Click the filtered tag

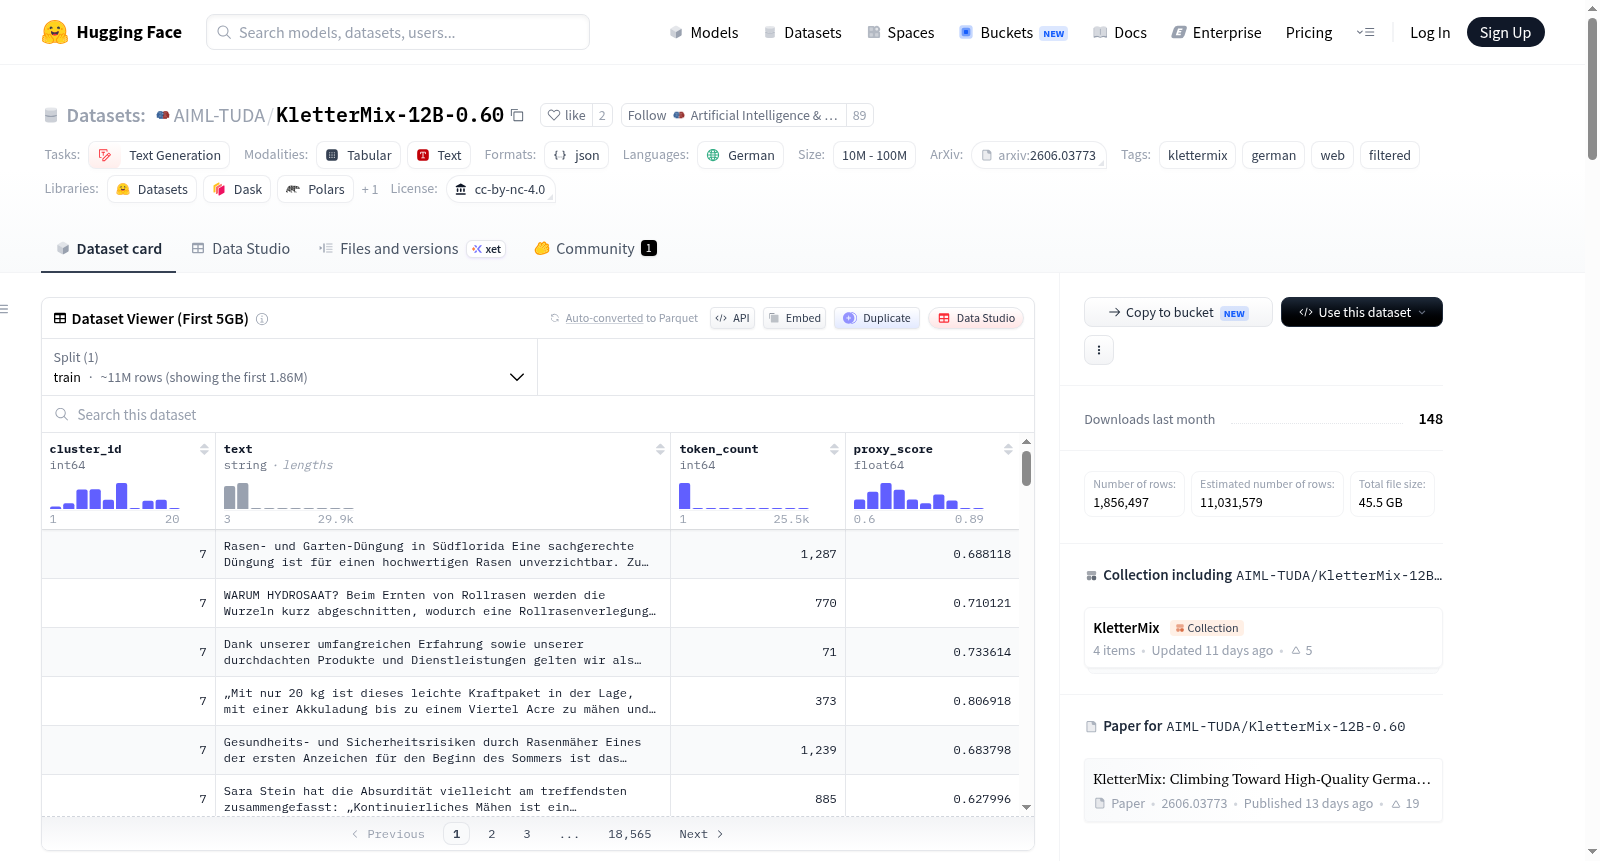(x=1389, y=155)
